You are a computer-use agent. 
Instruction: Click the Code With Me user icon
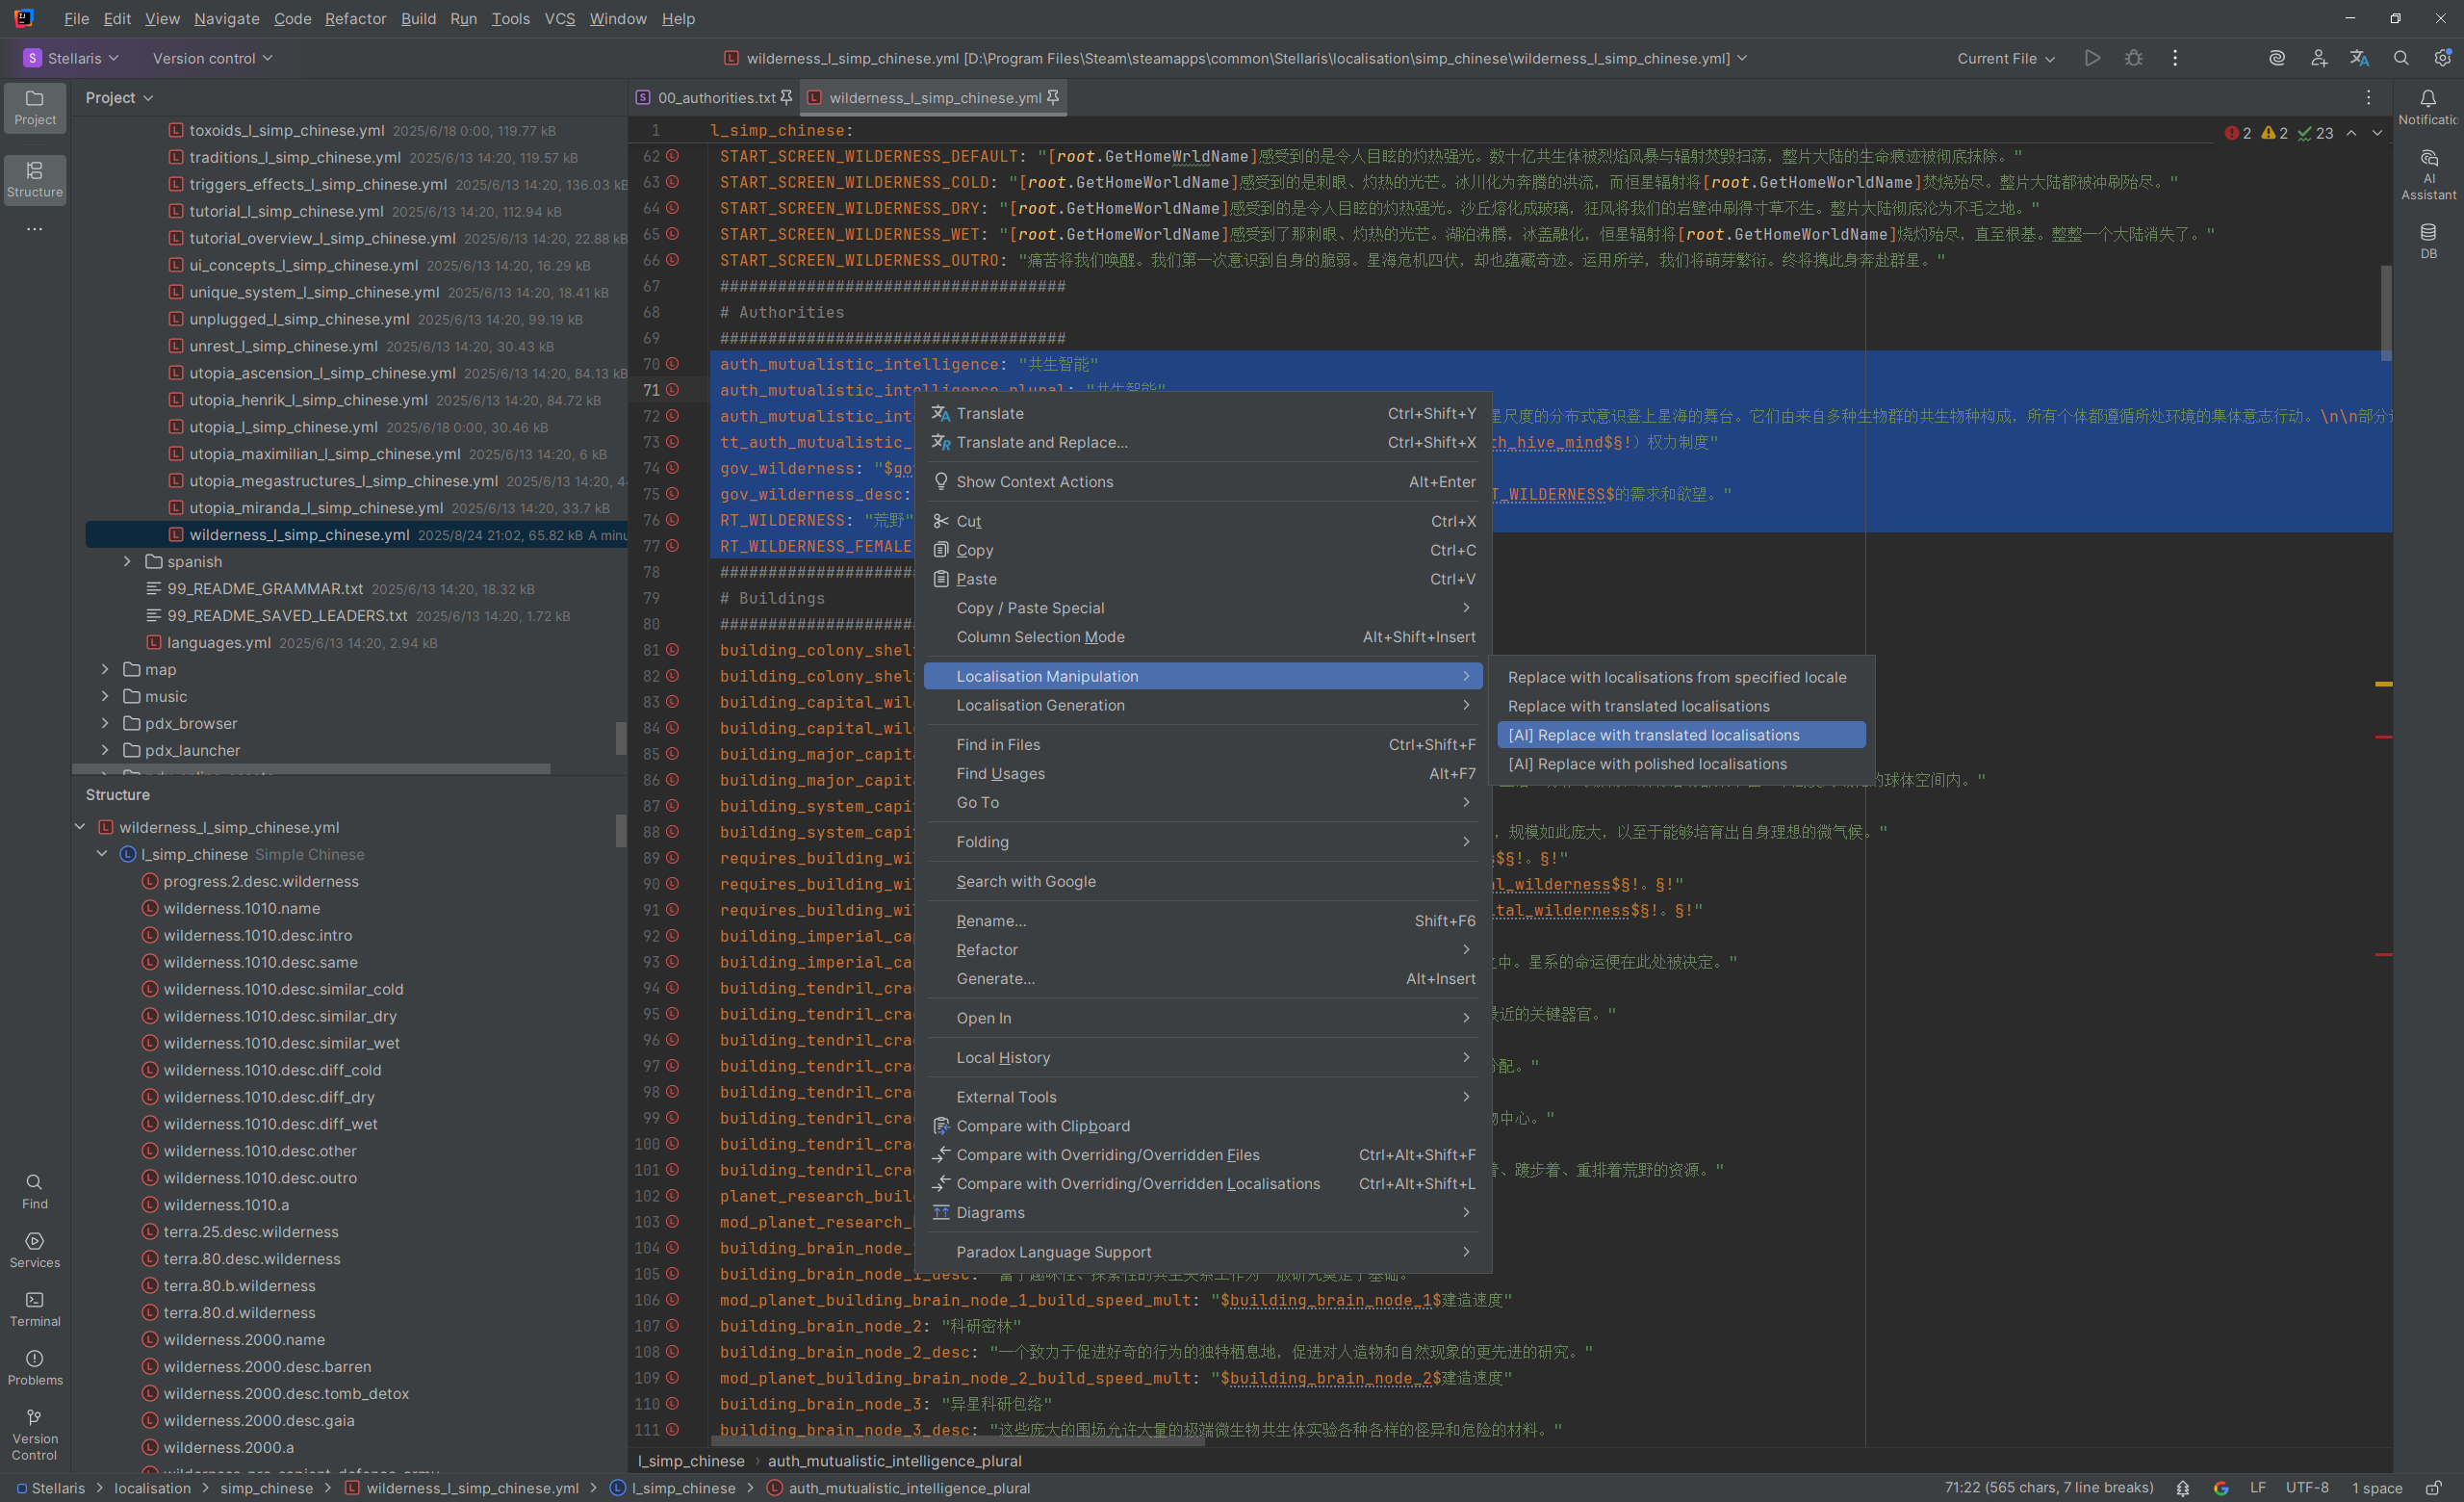point(2318,58)
